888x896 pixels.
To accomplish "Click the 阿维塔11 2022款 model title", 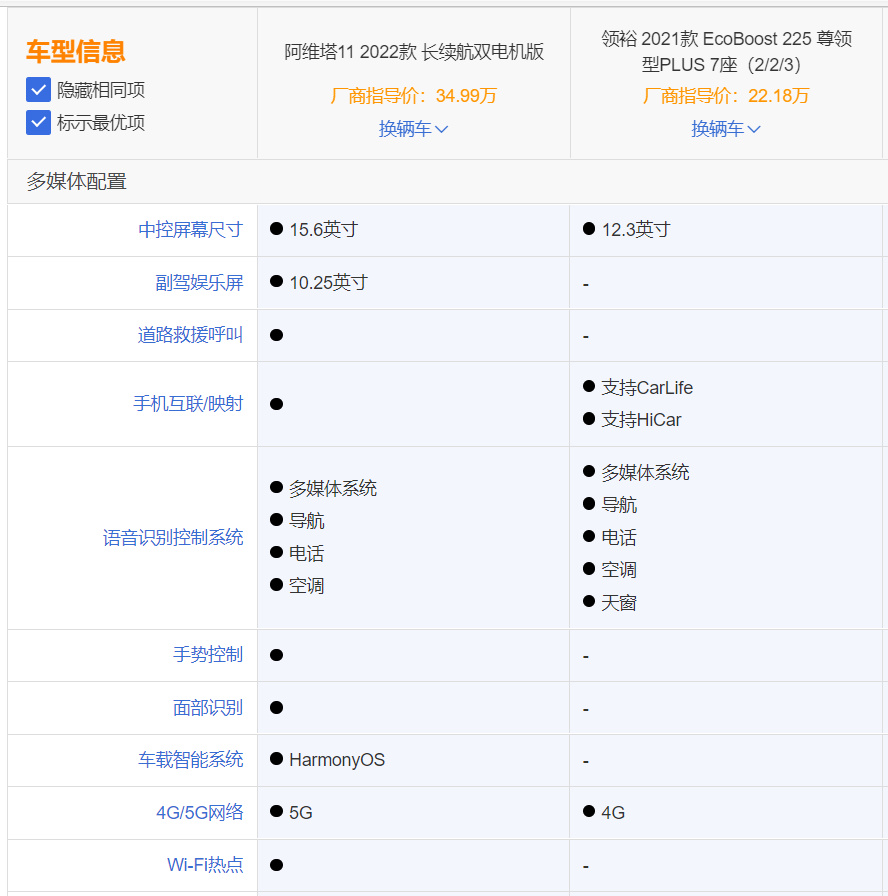I will [413, 52].
